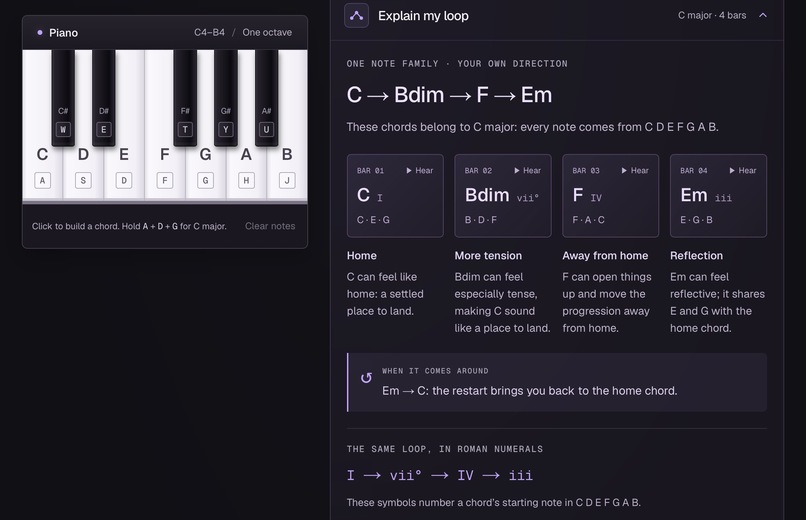Collapse the Explain my loop panel chevron
806x520 pixels.
pyautogui.click(x=763, y=15)
